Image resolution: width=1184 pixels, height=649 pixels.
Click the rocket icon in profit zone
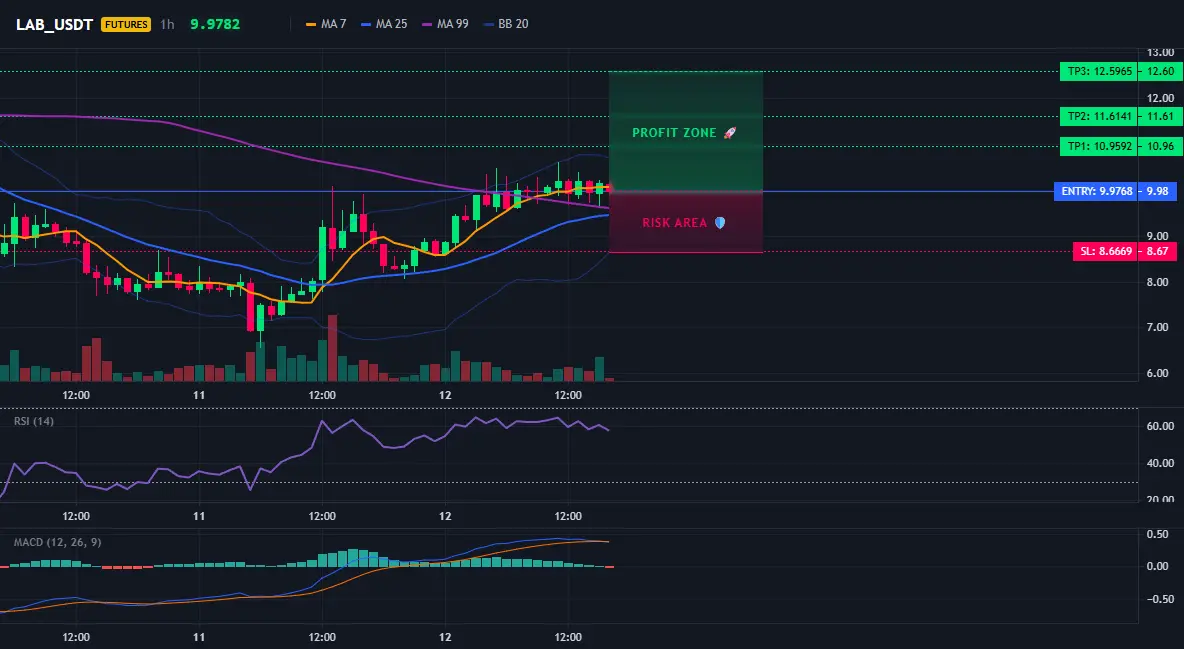pos(729,133)
